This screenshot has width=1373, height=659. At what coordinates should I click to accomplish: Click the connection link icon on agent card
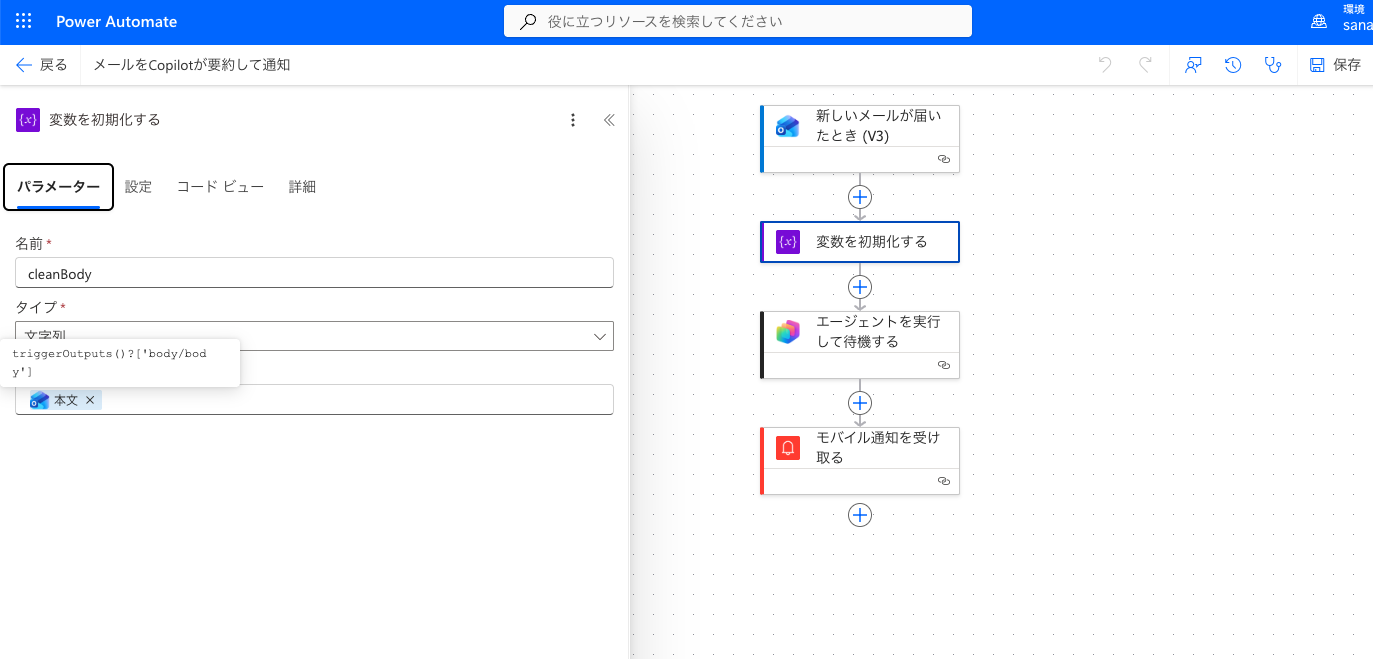pos(943,365)
